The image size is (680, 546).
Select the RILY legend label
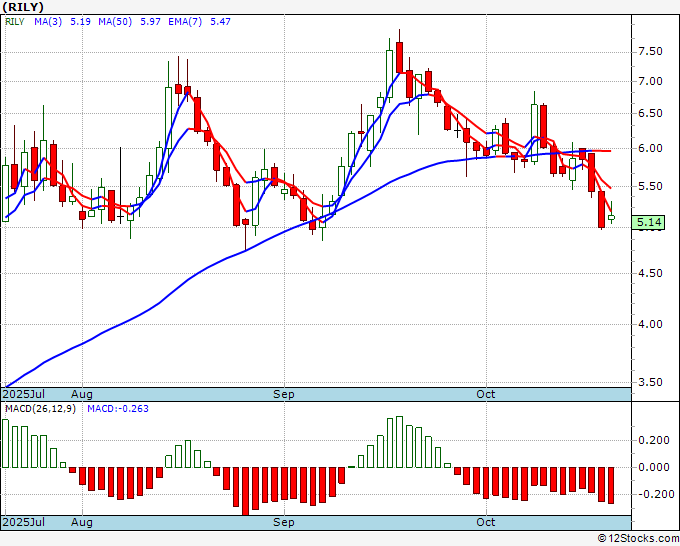coord(15,22)
